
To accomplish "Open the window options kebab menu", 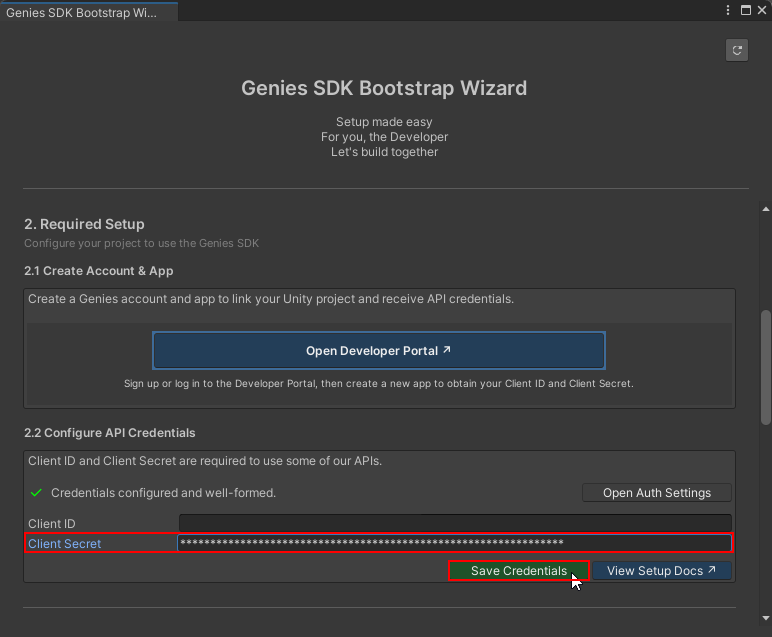I will coord(728,10).
